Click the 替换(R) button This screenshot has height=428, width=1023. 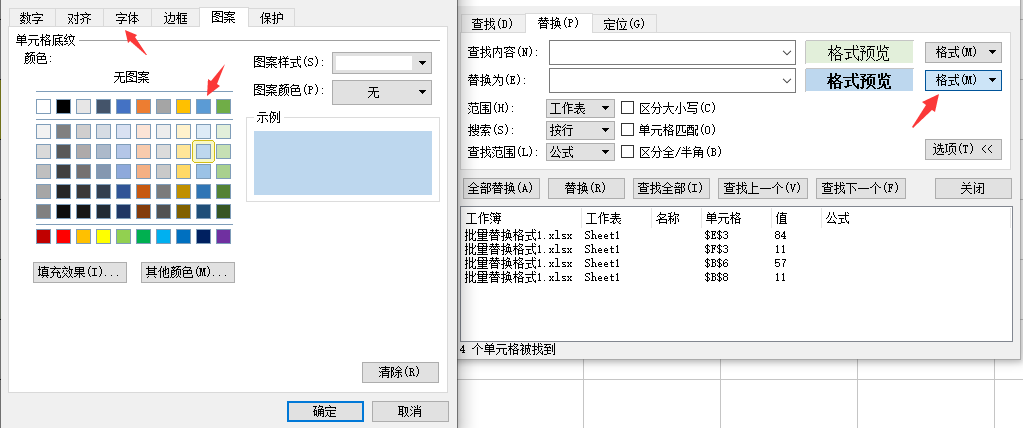(586, 189)
